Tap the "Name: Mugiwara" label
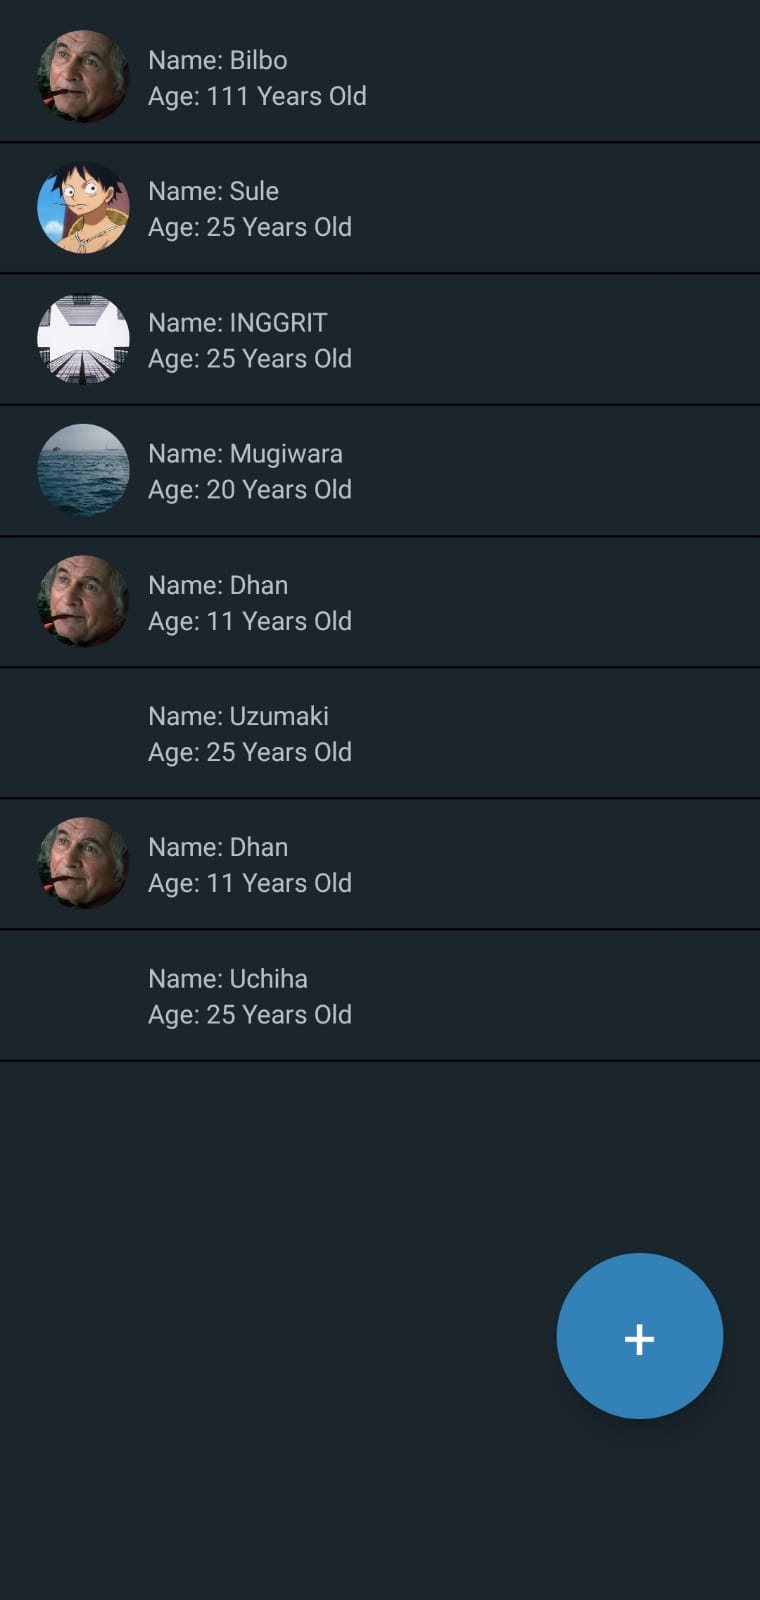The height and width of the screenshot is (1600, 760). click(x=245, y=453)
